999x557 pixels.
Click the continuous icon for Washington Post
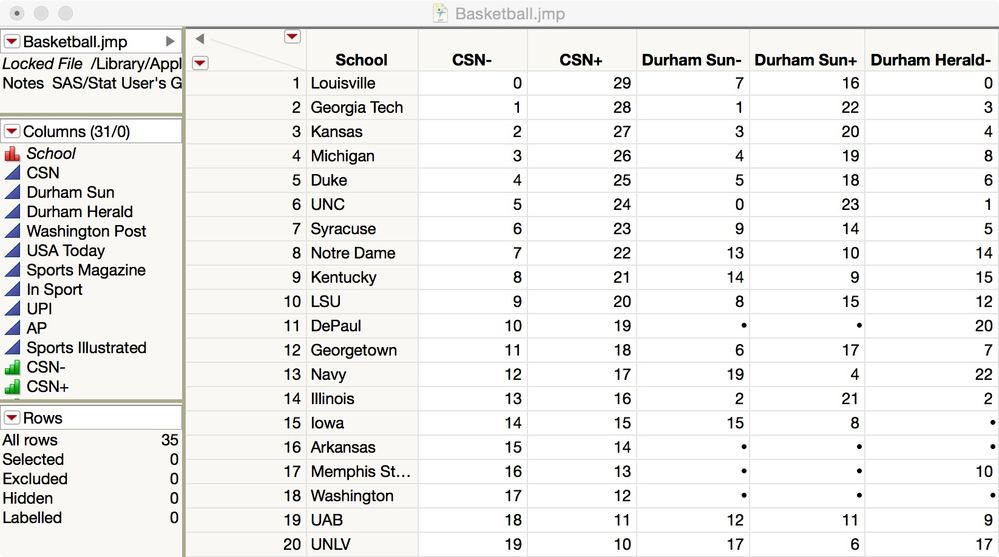pyautogui.click(x=12, y=231)
